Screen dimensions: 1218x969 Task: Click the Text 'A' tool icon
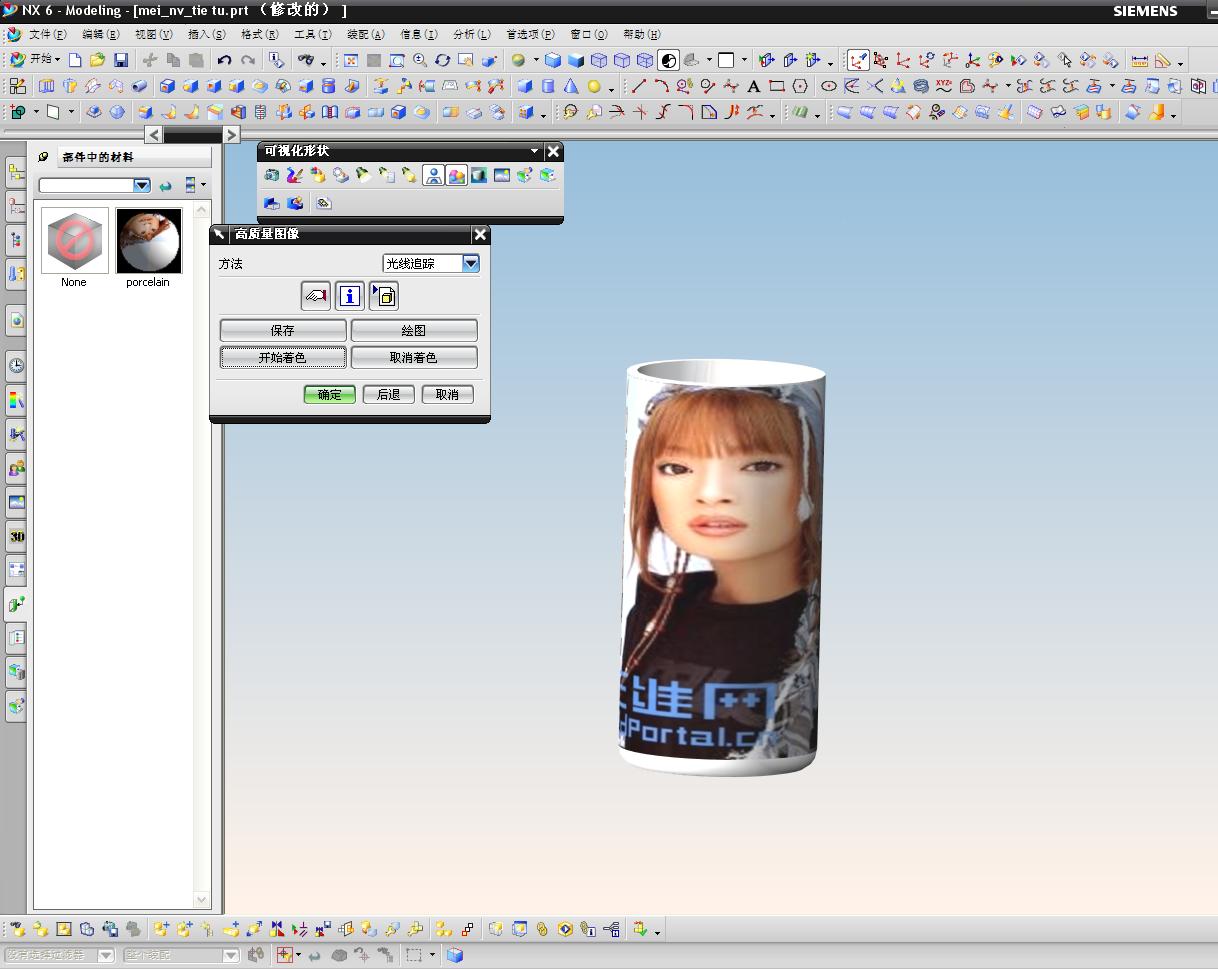pyautogui.click(x=754, y=86)
